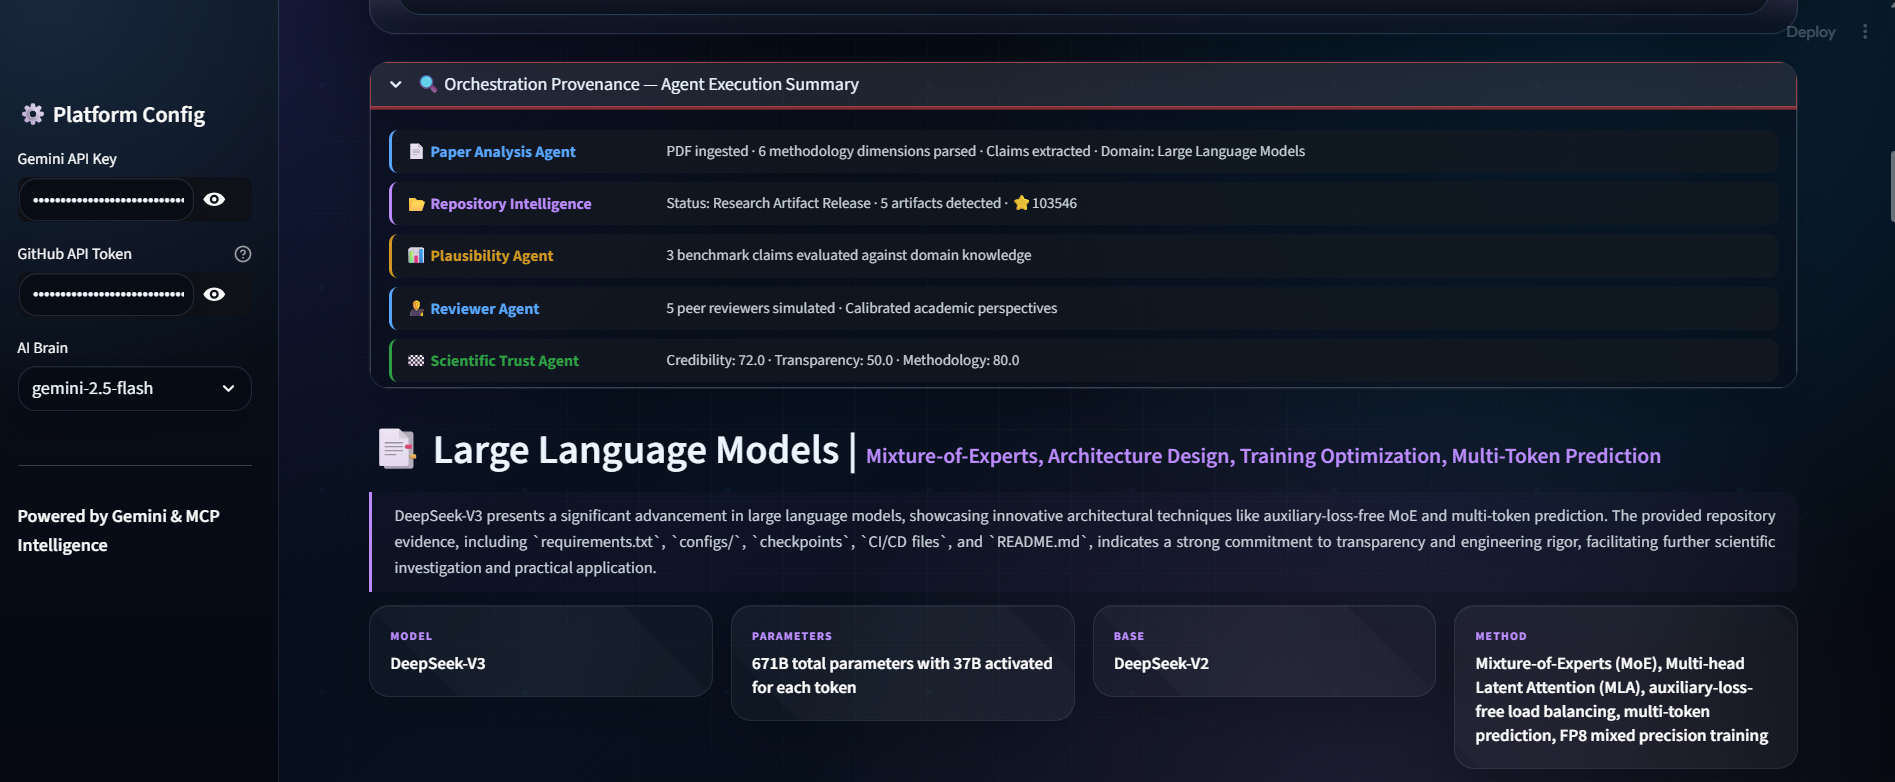Open the GitHub API Token help tooltip

coord(243,254)
